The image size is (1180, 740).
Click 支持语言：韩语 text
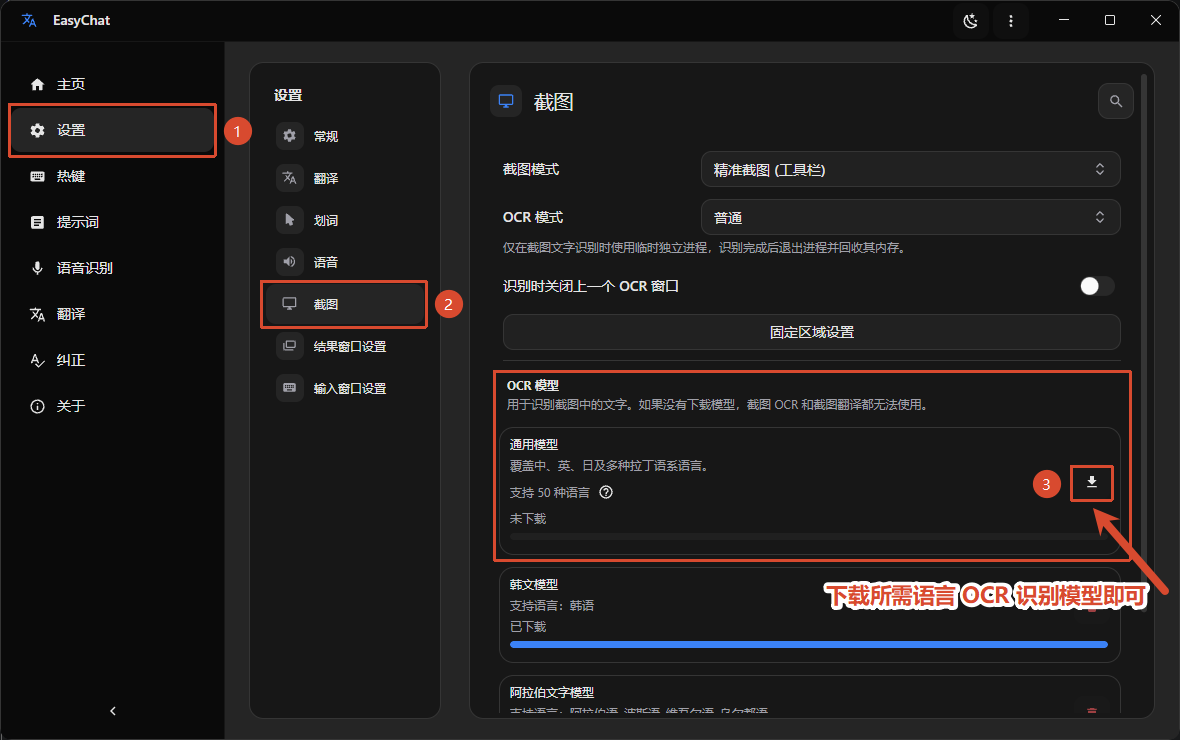(552, 605)
